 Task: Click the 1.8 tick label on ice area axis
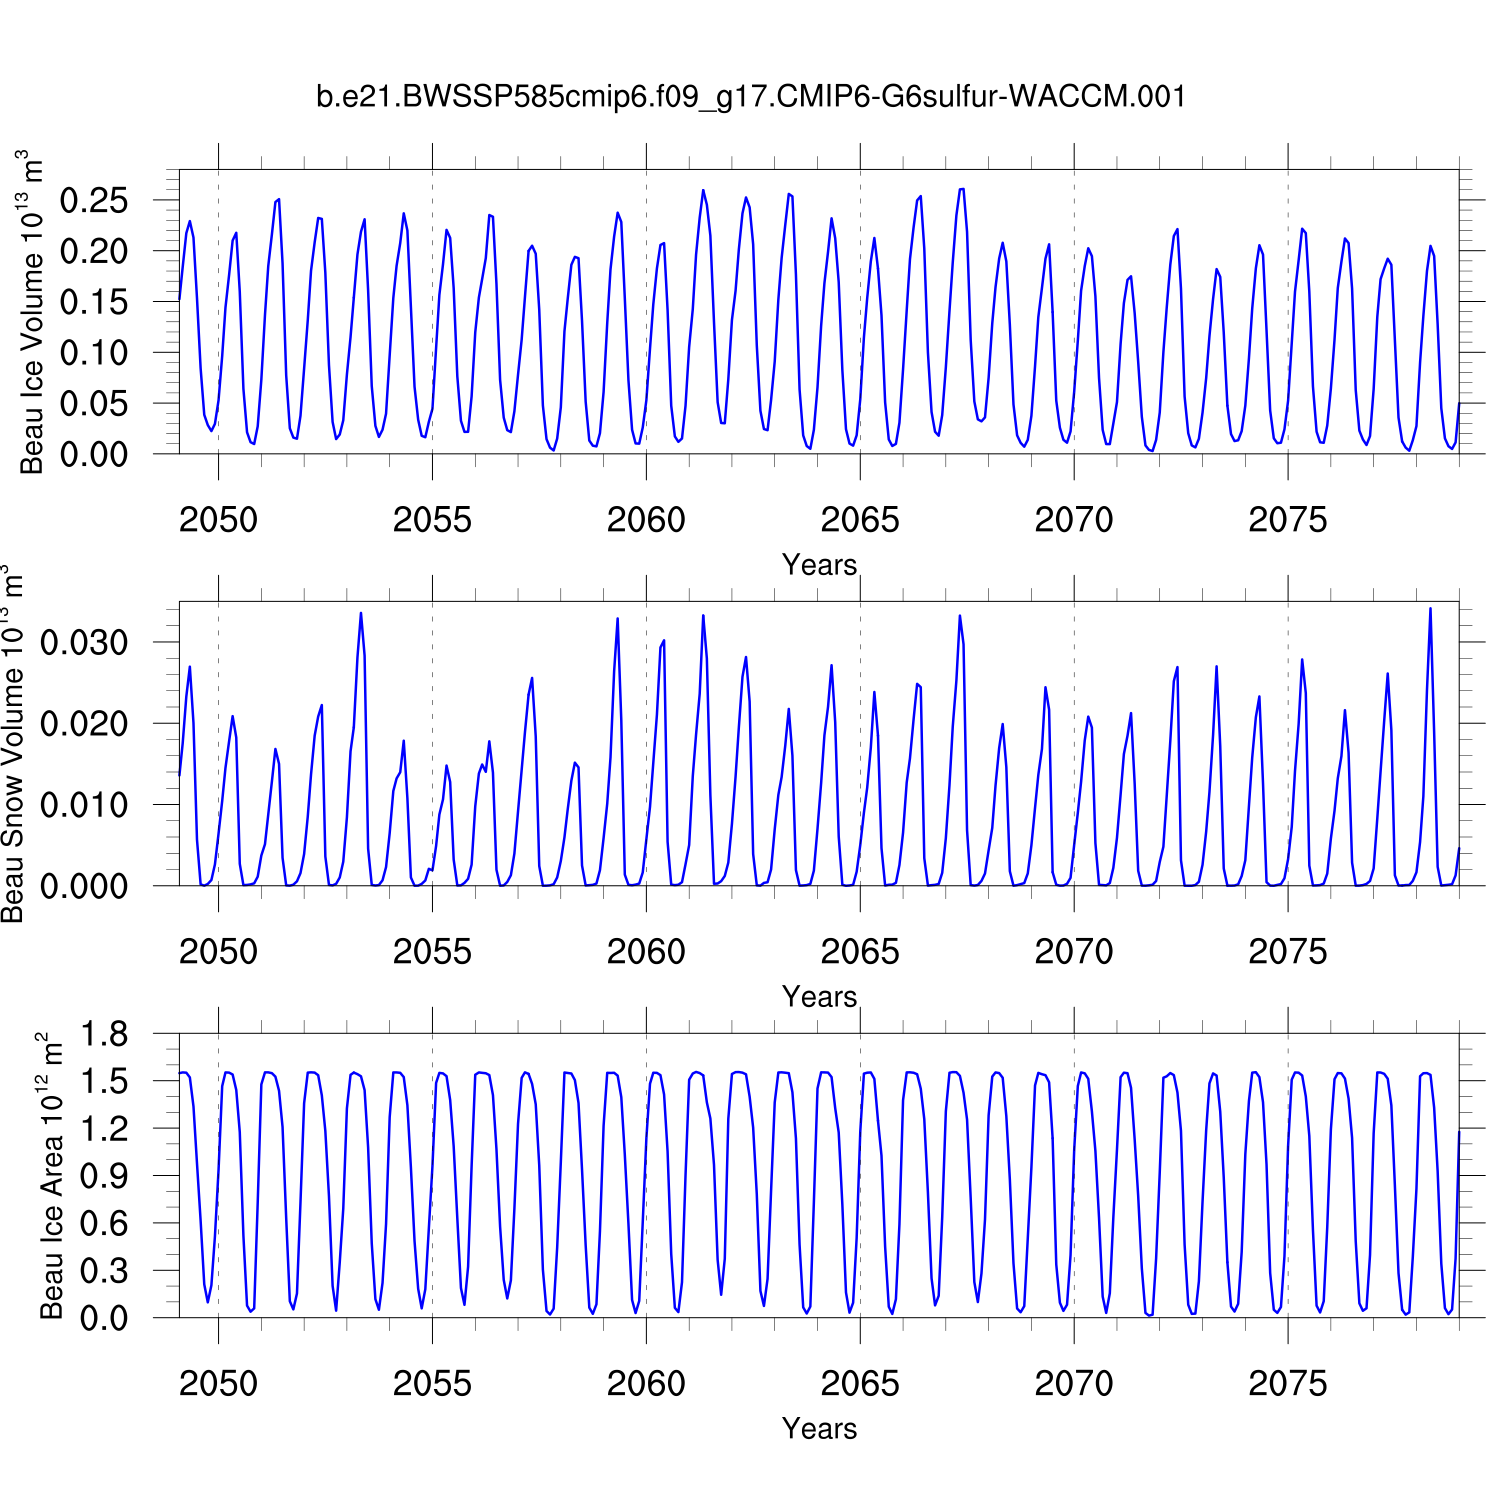click(x=104, y=1034)
